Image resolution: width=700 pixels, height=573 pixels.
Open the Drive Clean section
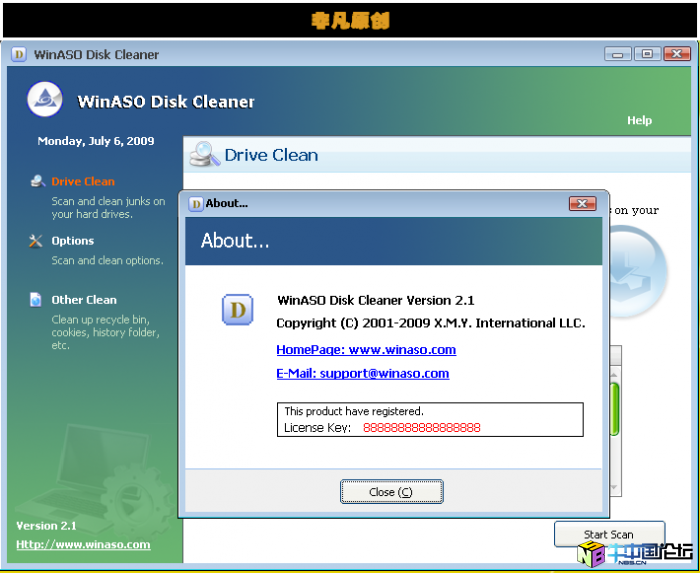click(83, 181)
